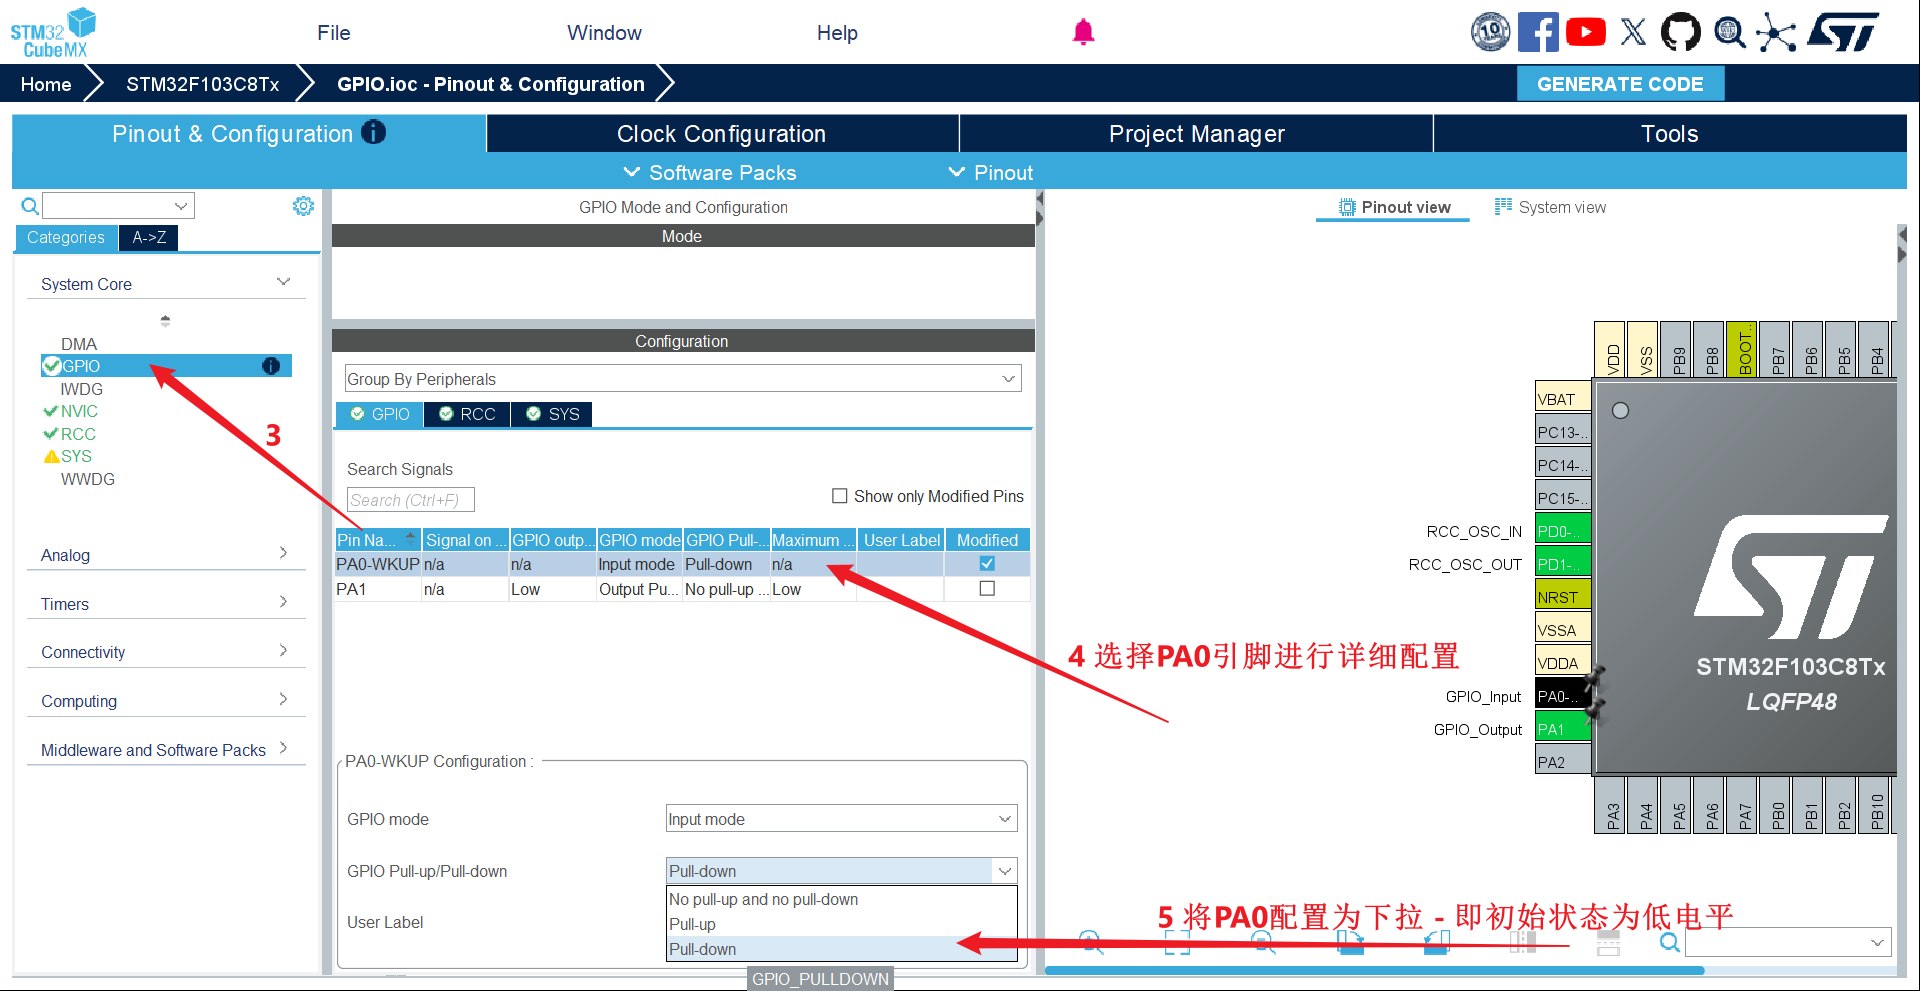Click the GPIO info icon in sidebar
This screenshot has width=1920, height=991.
click(270, 366)
